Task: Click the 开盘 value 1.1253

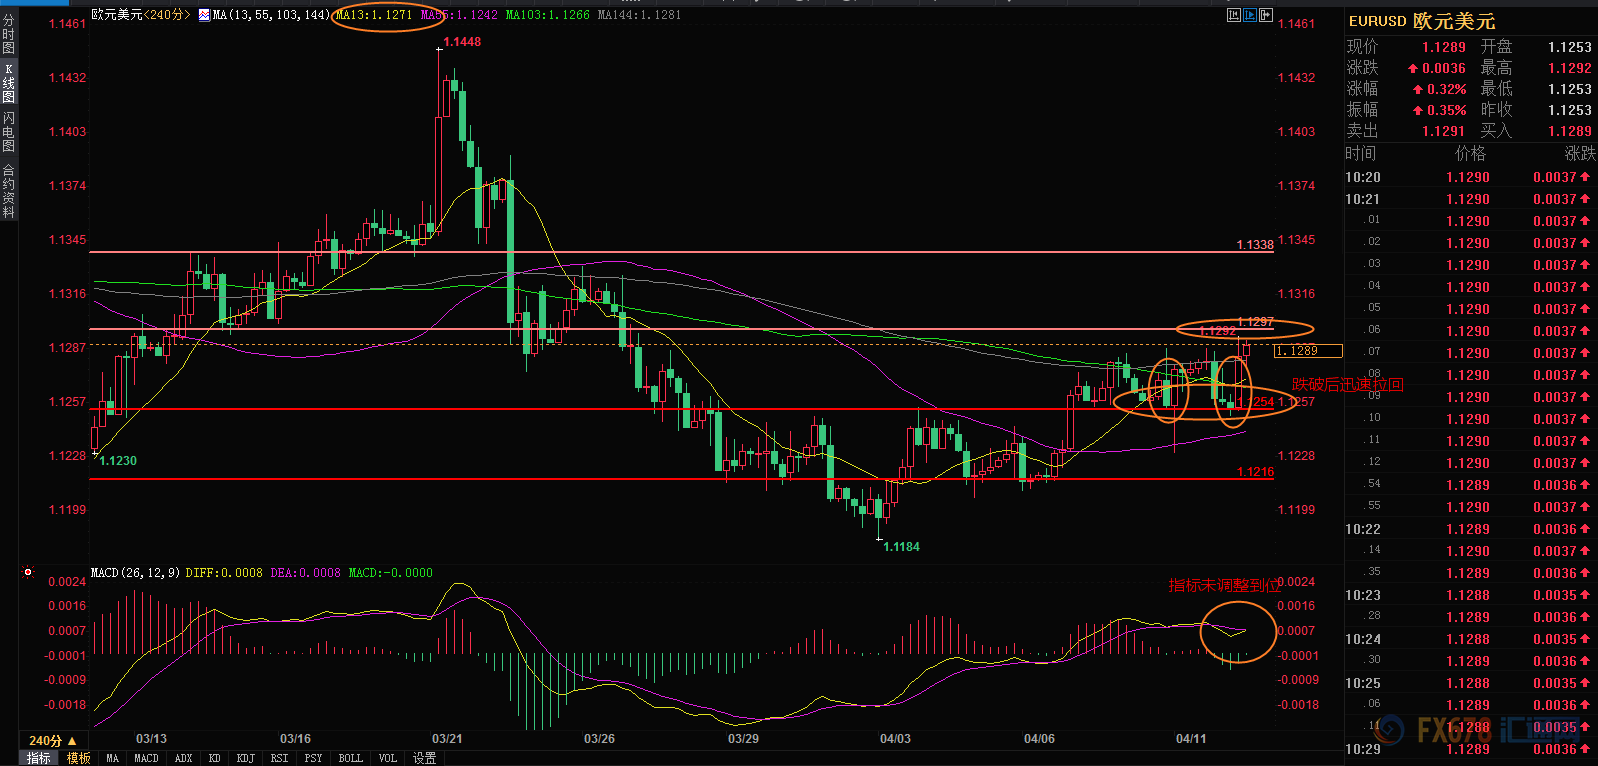Action: [1570, 47]
